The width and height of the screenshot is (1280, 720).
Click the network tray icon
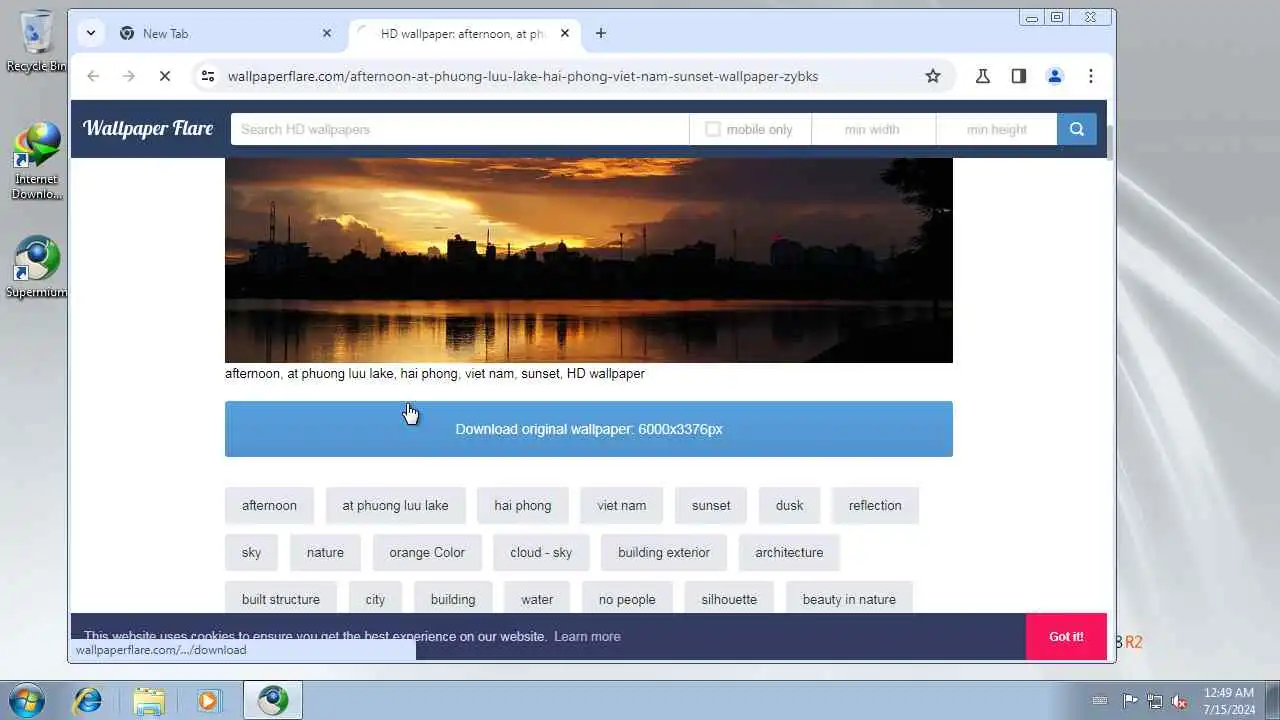pyautogui.click(x=1155, y=701)
